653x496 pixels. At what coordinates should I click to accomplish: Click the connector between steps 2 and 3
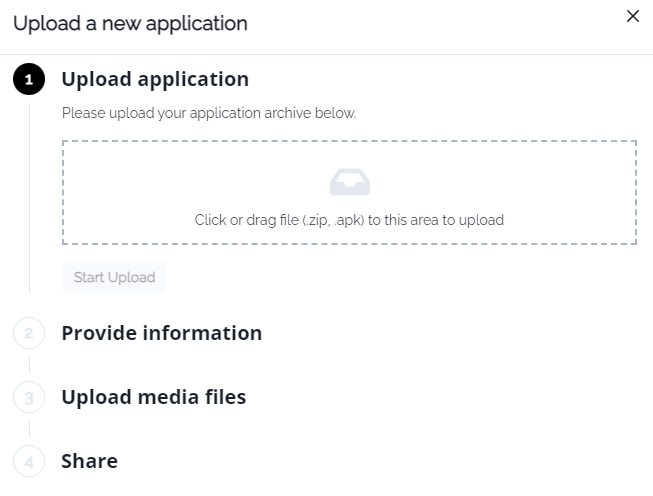point(29,366)
